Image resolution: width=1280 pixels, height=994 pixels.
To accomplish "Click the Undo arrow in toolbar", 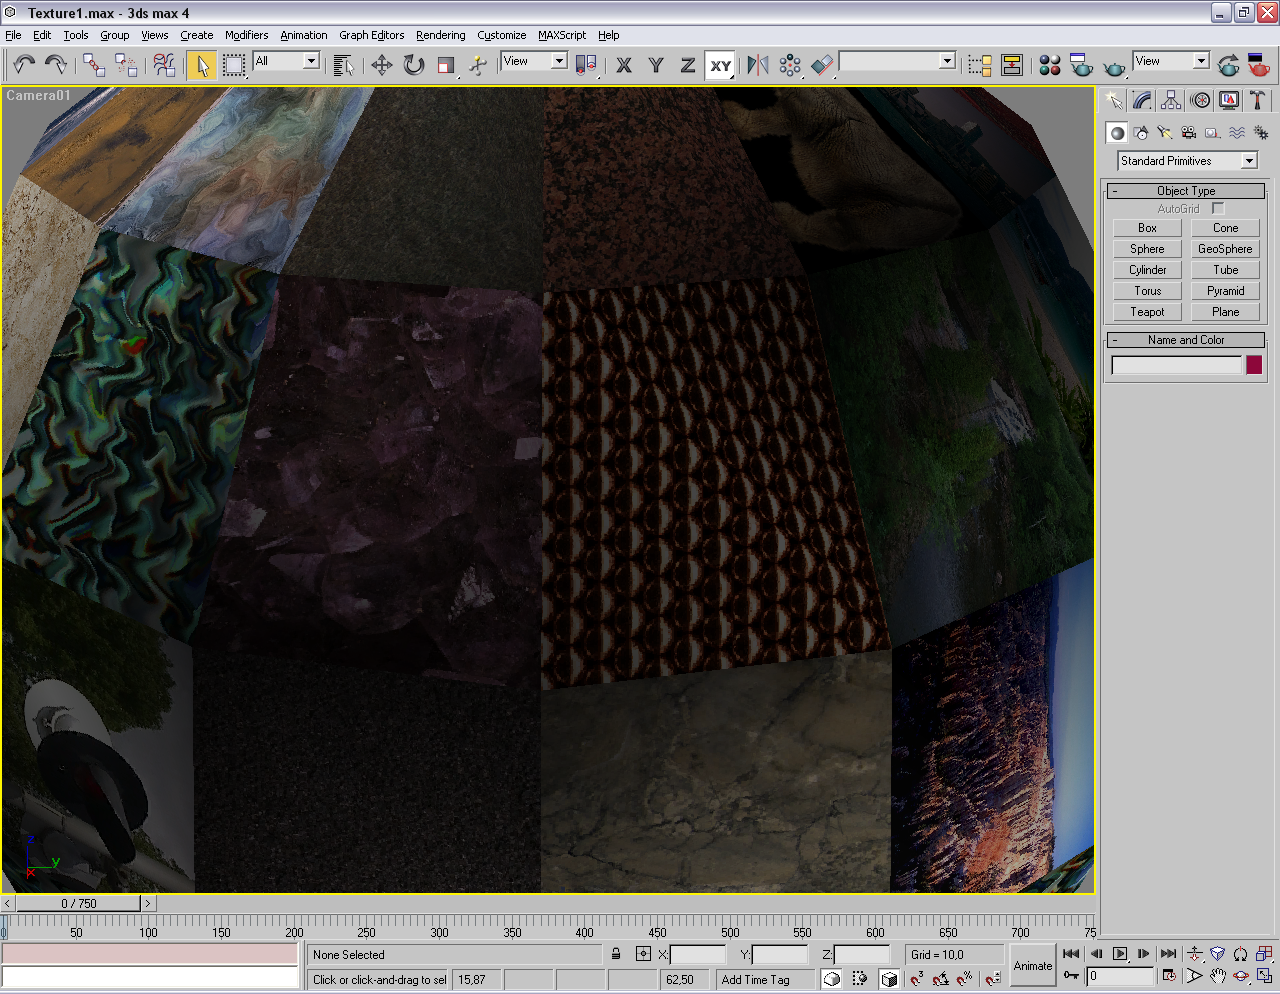I will coord(24,65).
